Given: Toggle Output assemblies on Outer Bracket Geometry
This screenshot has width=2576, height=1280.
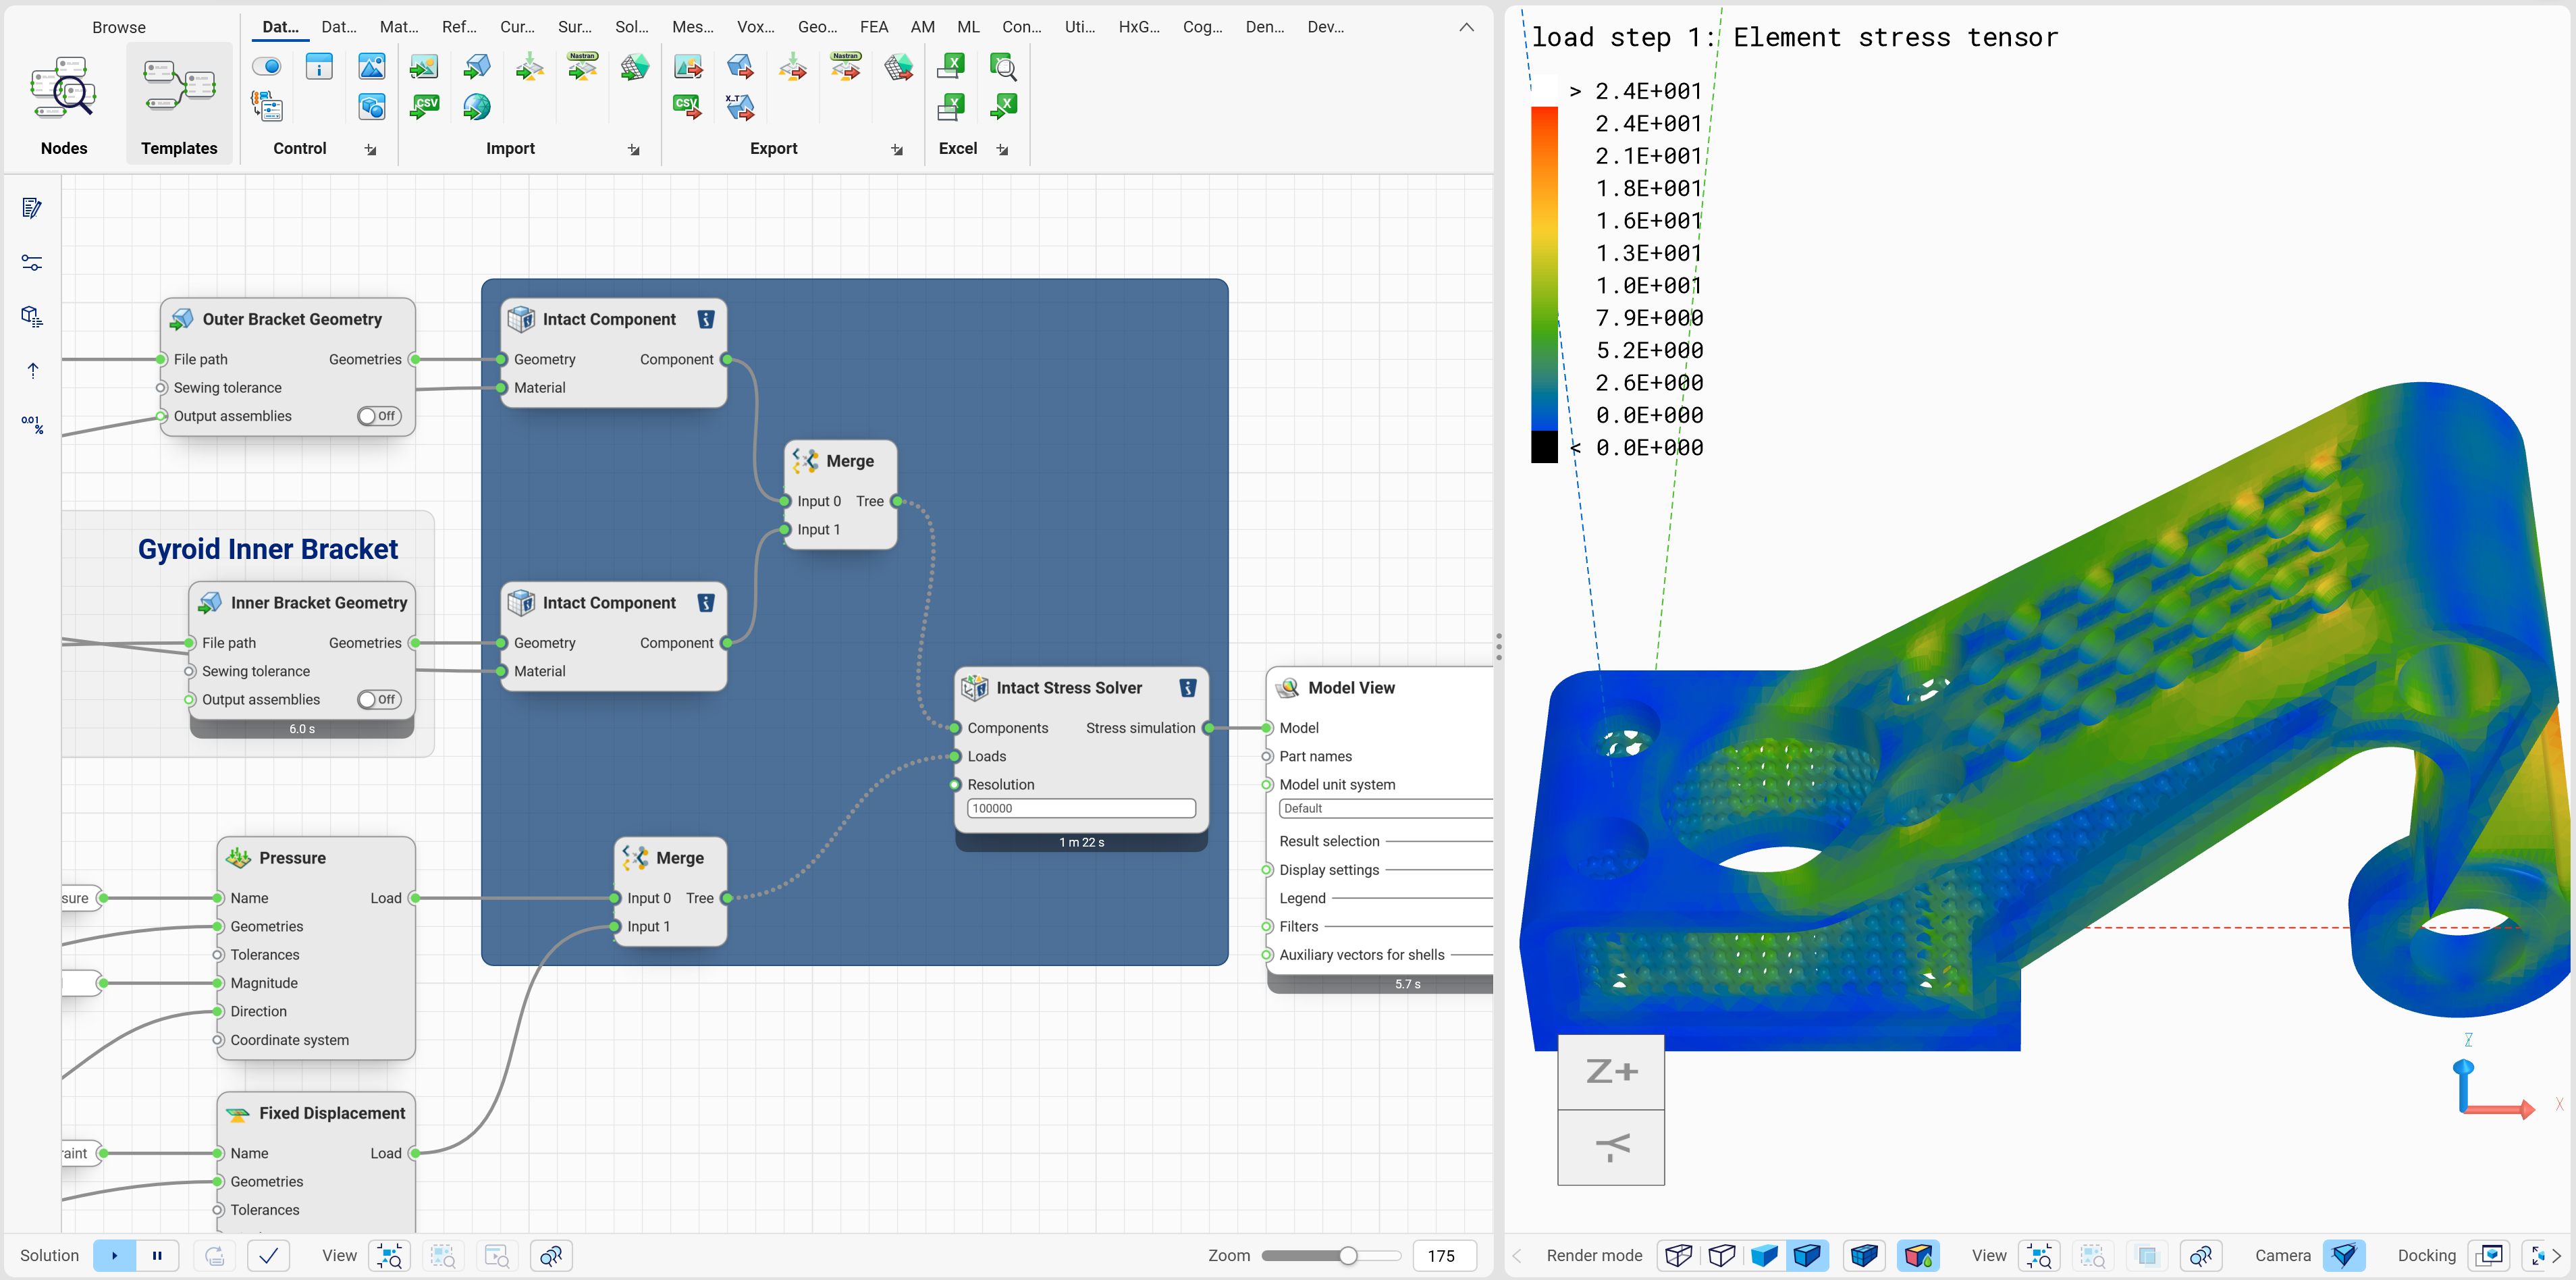Looking at the screenshot, I should [378, 416].
